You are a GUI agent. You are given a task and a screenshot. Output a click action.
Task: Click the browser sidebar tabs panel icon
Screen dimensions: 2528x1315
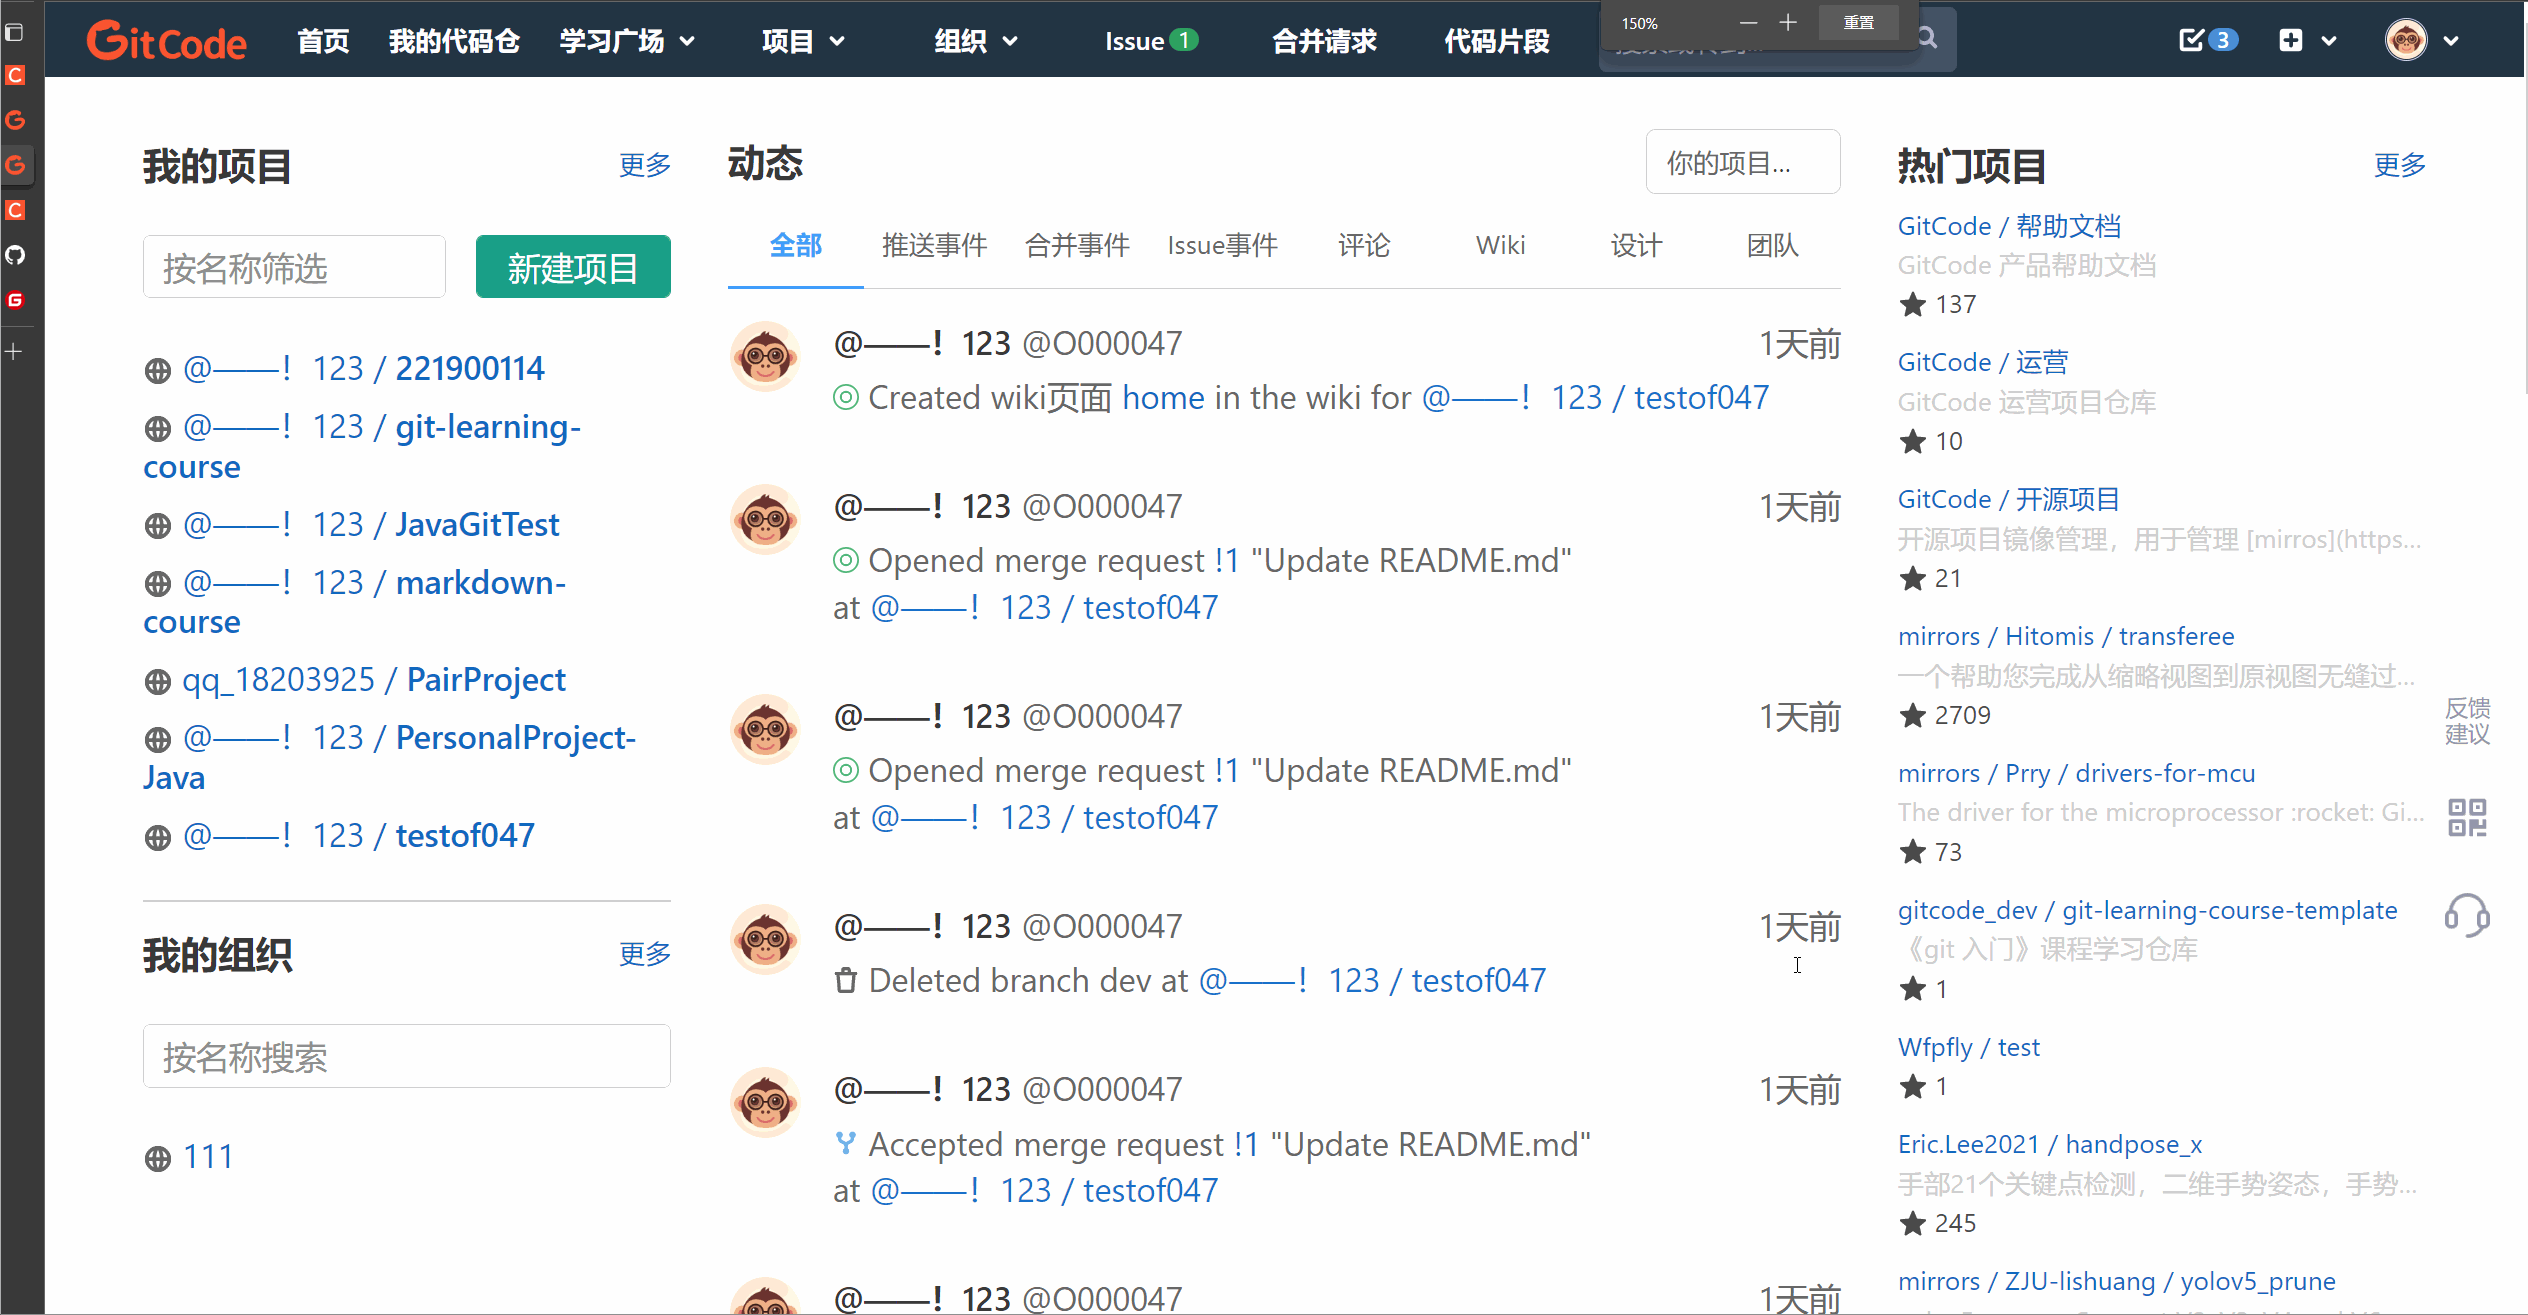click(x=15, y=32)
